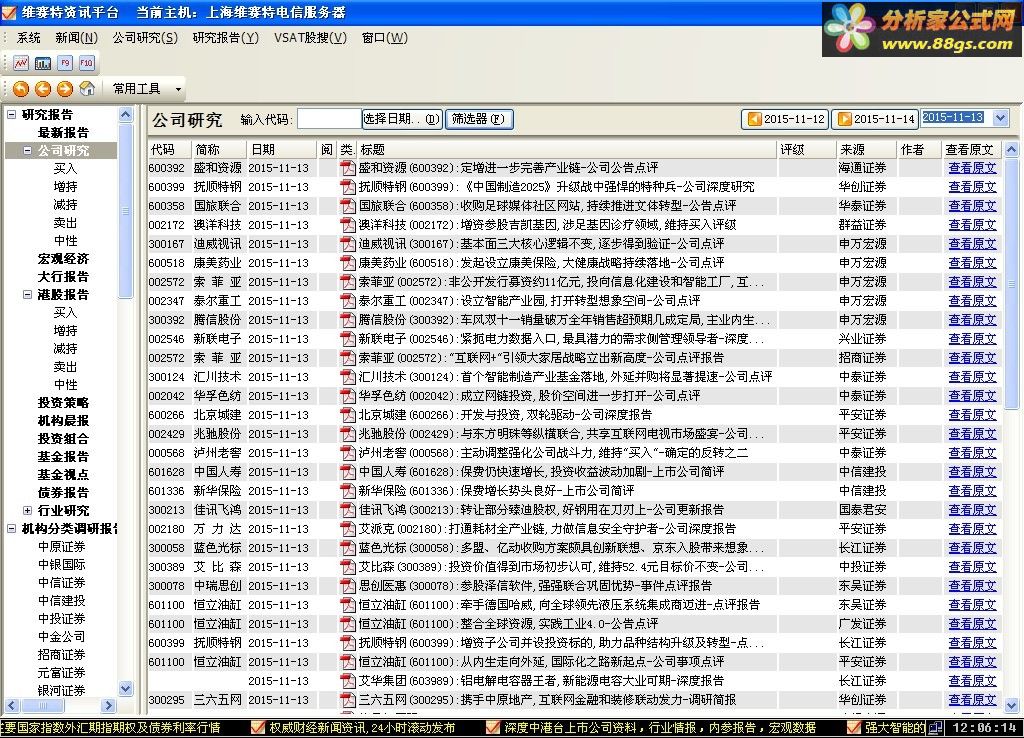Open PDF icon for 汇川技术 report
This screenshot has height=738, width=1024.
348,377
